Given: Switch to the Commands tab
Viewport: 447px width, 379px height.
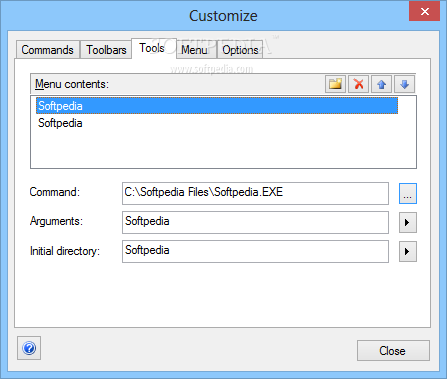Looking at the screenshot, I should click(48, 50).
